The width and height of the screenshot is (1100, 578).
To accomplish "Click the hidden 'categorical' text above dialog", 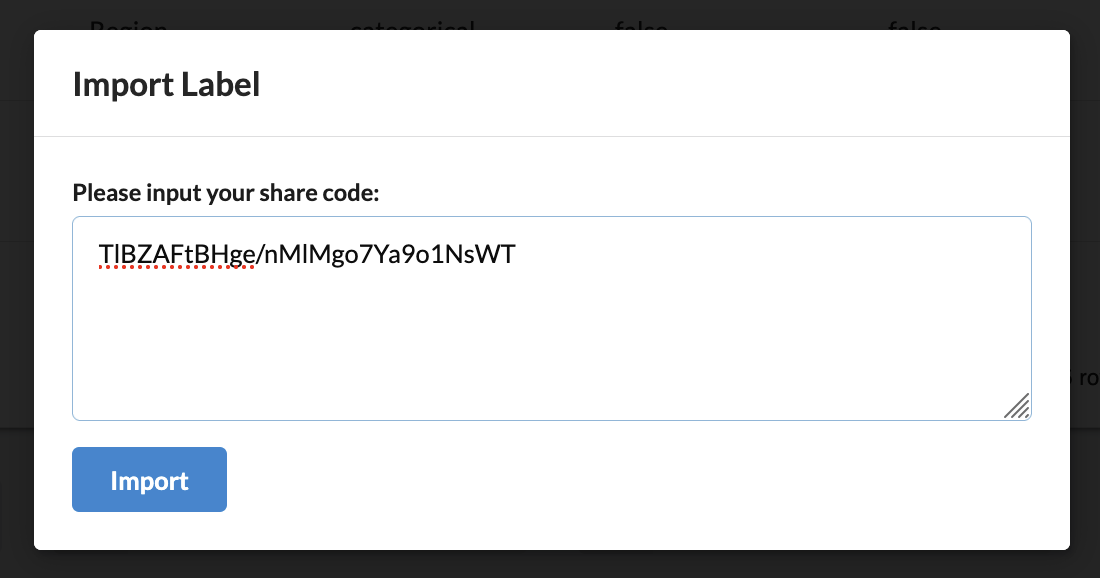I will tap(412, 25).
